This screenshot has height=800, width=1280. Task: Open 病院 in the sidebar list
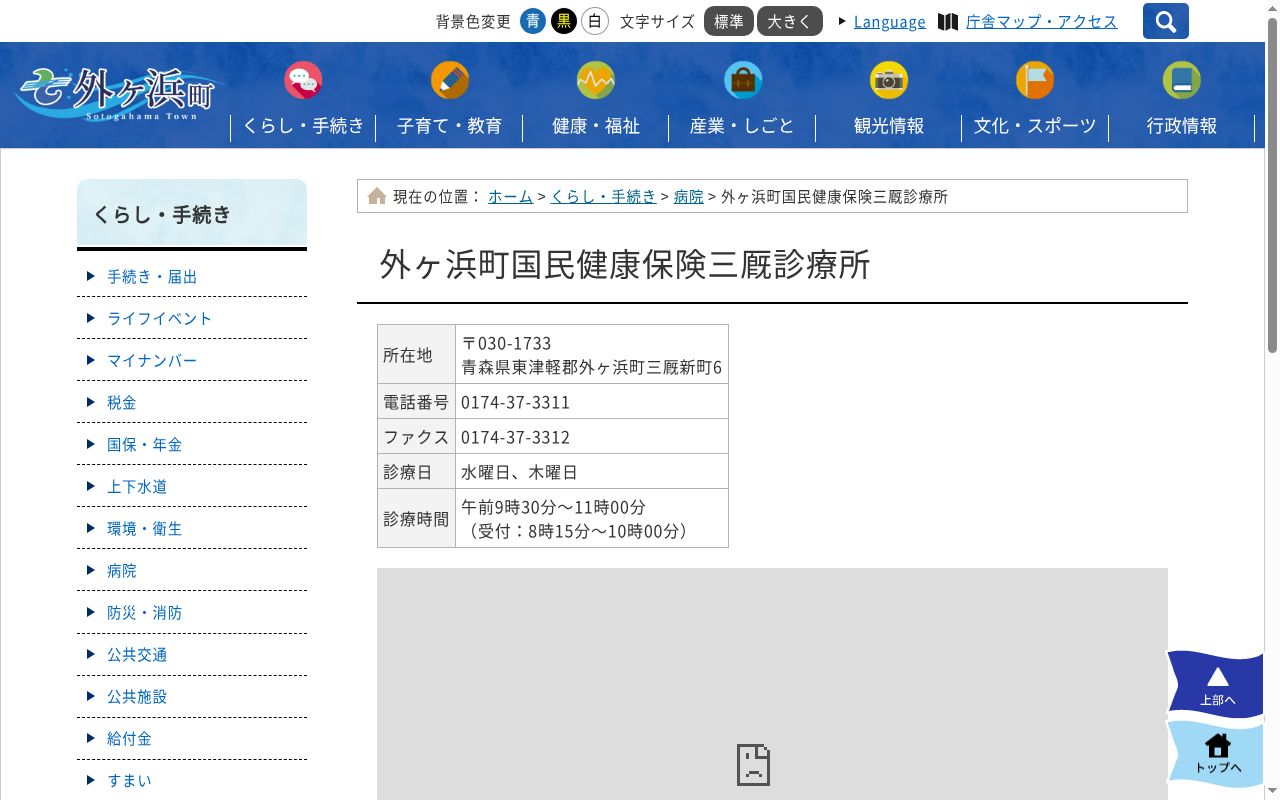pyautogui.click(x=122, y=571)
